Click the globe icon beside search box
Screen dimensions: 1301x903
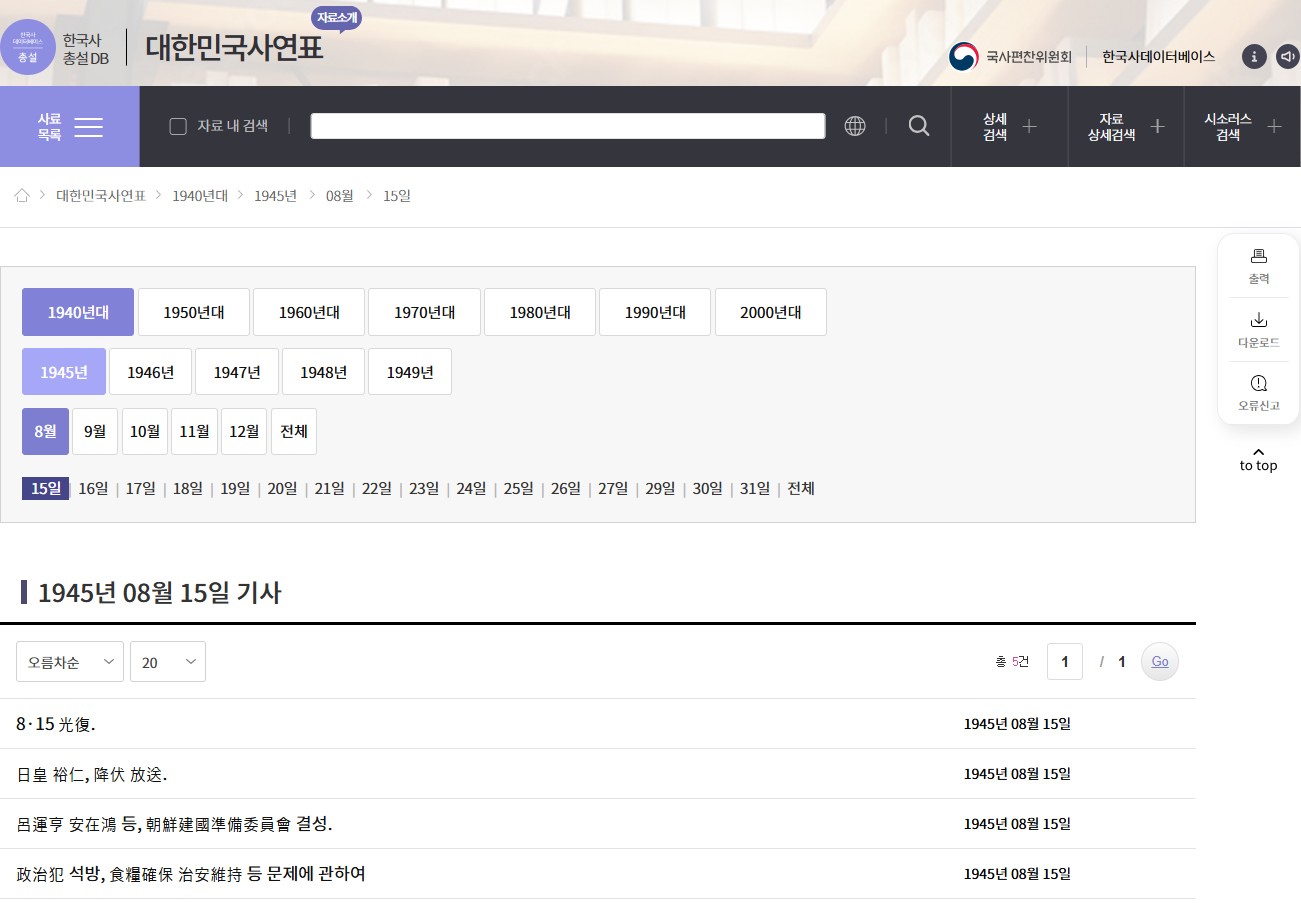pyautogui.click(x=855, y=126)
